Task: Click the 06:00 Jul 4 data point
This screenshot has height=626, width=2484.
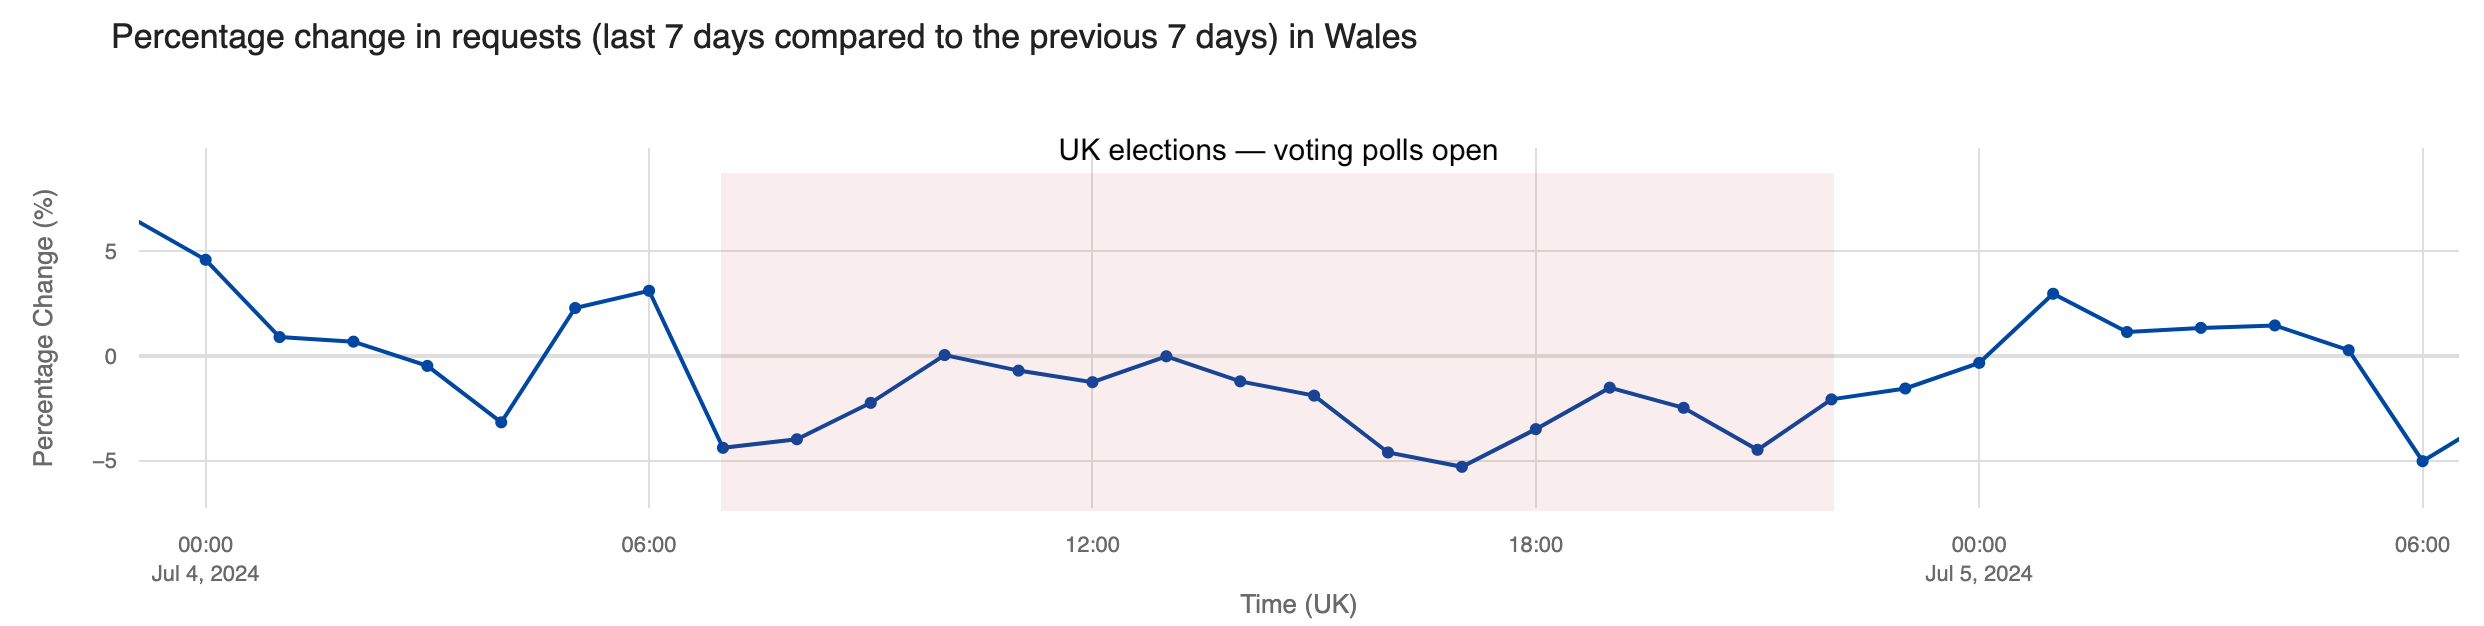Action: [x=649, y=291]
